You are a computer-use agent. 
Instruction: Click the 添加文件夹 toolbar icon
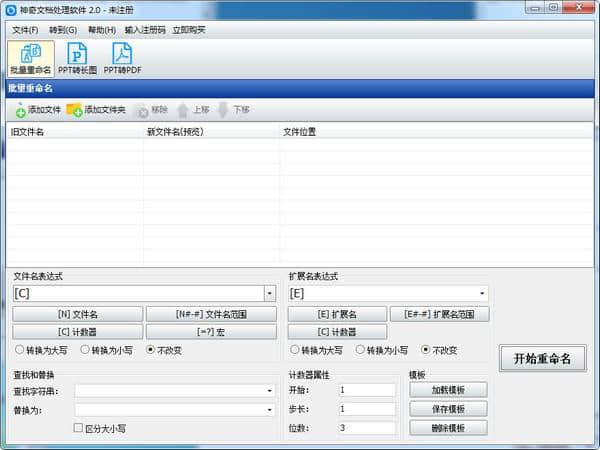point(74,109)
